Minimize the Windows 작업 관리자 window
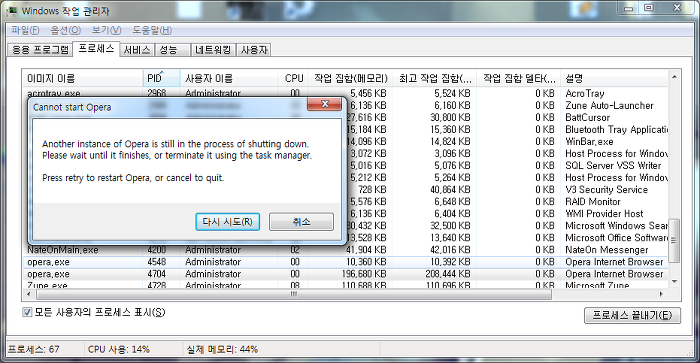 click(x=629, y=8)
